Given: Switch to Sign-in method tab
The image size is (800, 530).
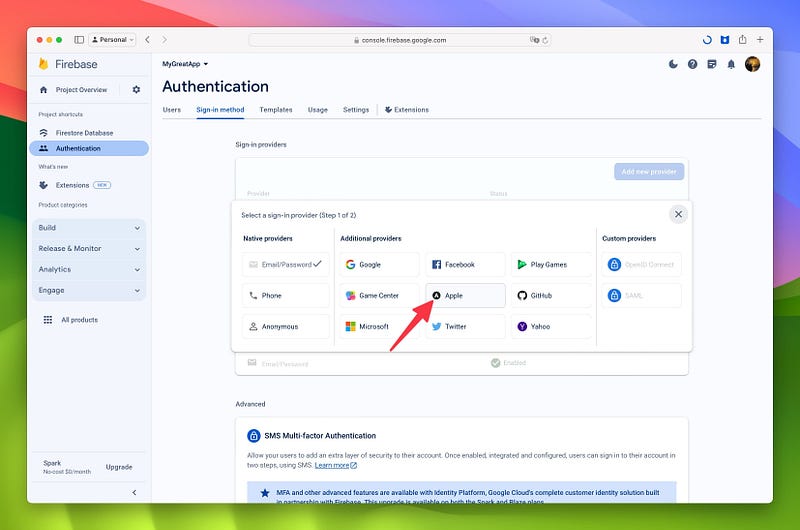Looking at the screenshot, I should point(220,110).
